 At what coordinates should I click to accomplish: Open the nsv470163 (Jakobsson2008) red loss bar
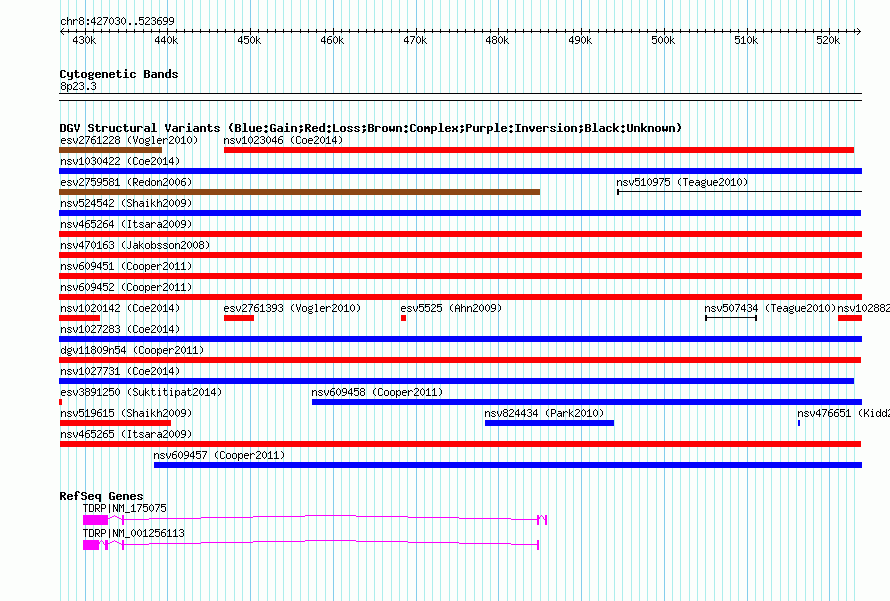click(x=460, y=255)
